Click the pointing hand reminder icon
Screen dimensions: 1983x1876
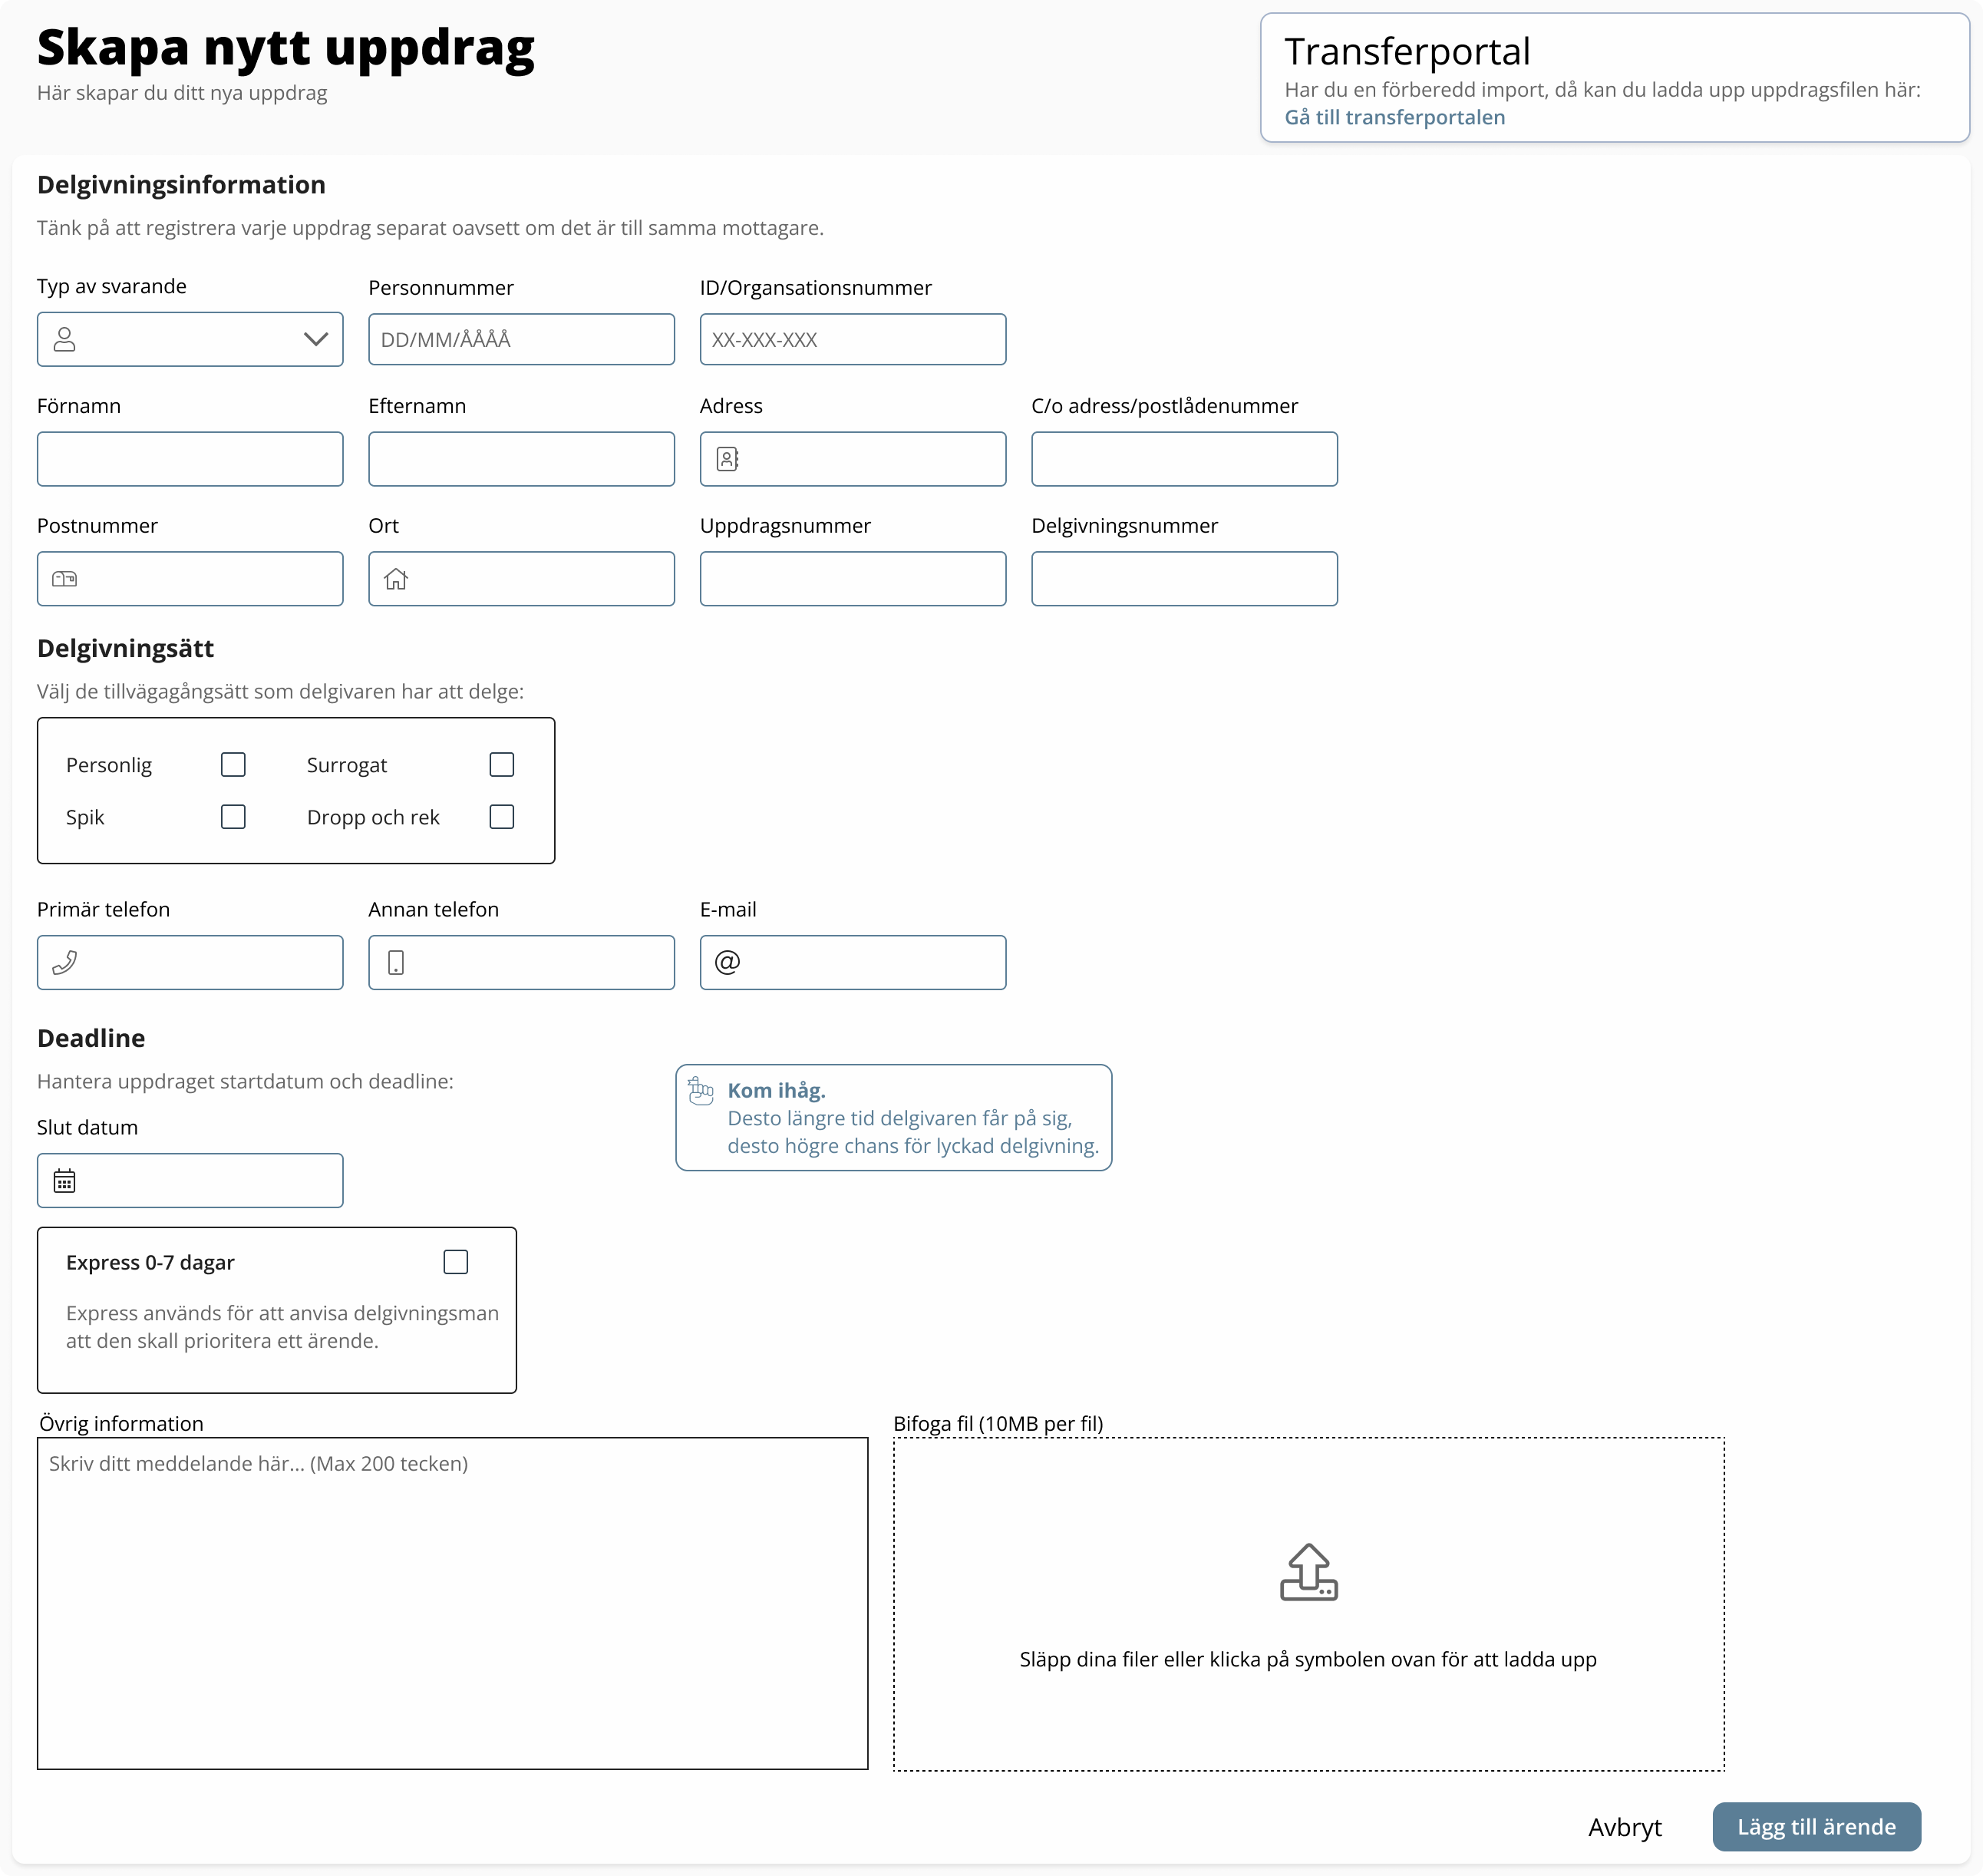click(x=701, y=1091)
